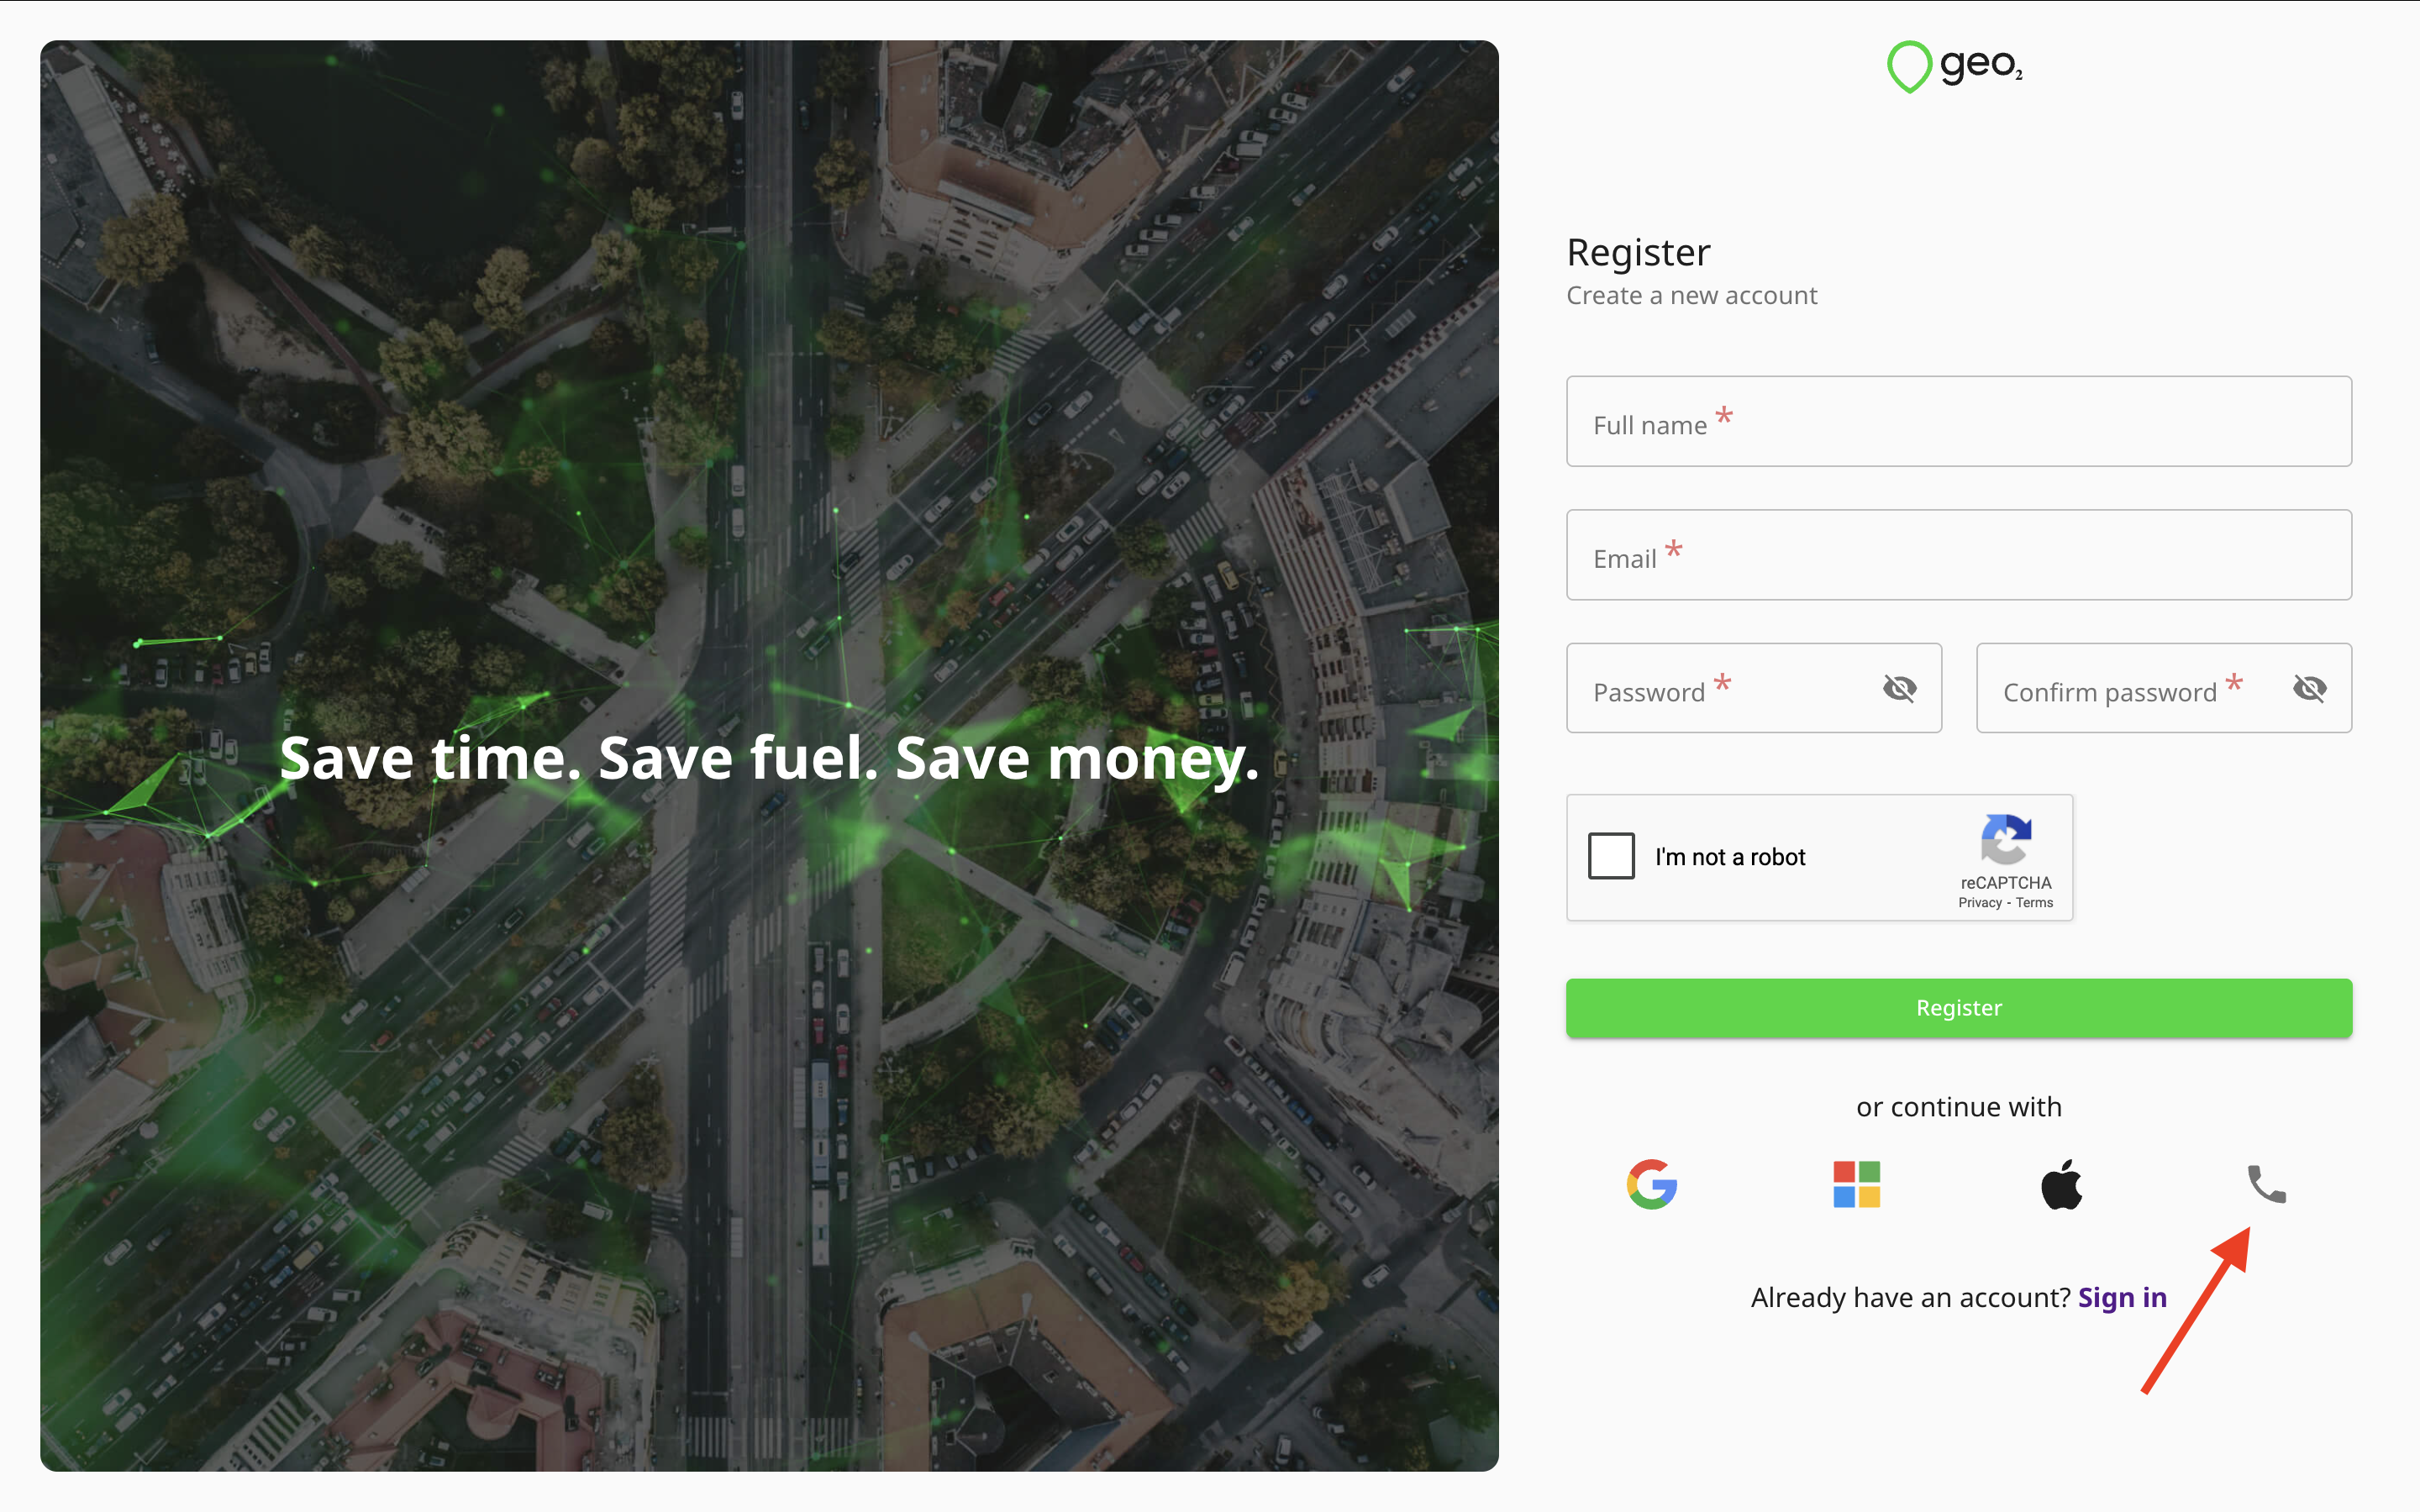Open the Sign in link
The width and height of the screenshot is (2420, 1512).
[2122, 1297]
